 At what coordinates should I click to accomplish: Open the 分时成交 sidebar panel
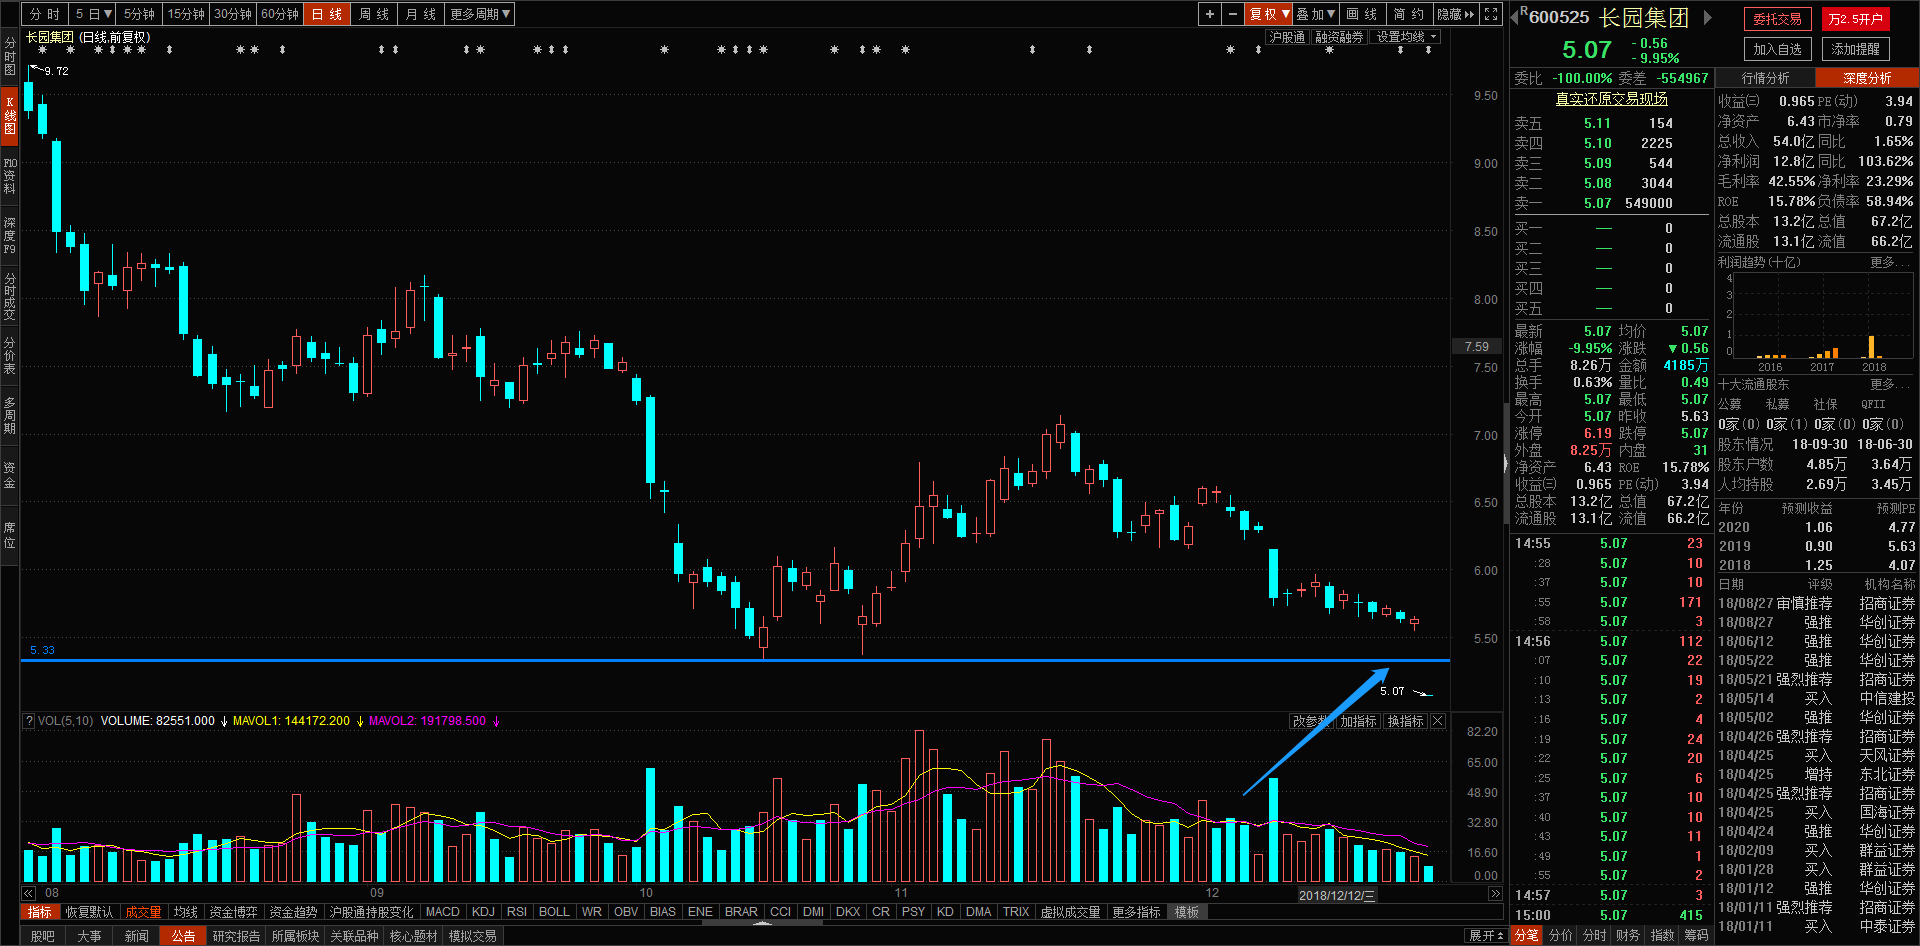10,296
